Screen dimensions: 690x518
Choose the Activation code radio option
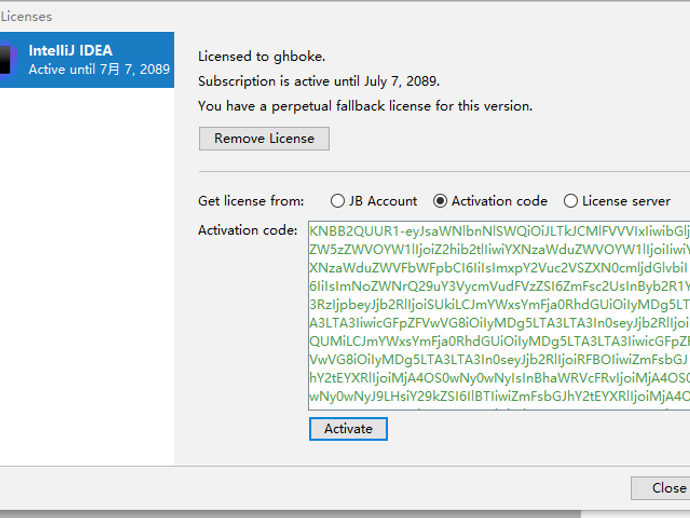tap(440, 201)
